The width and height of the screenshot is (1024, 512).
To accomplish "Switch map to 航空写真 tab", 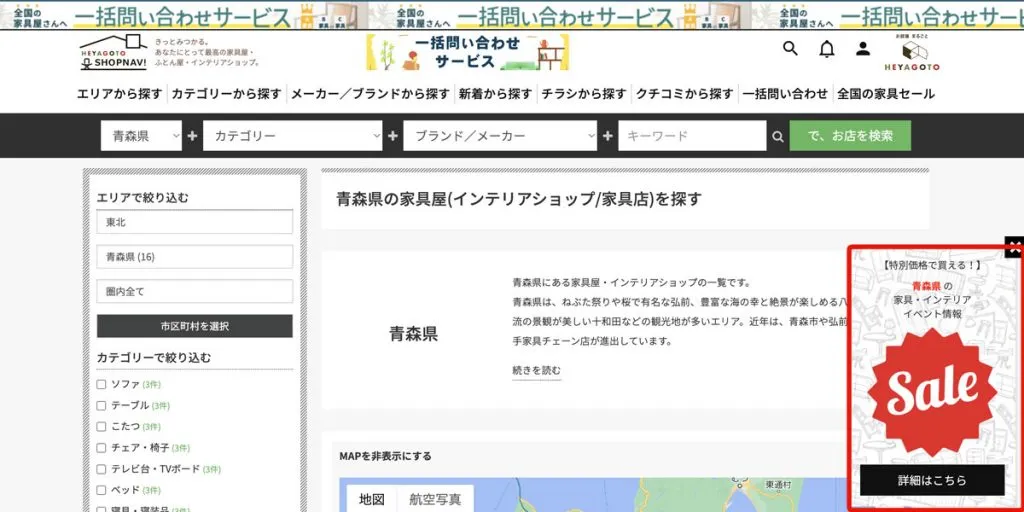I will click(435, 500).
